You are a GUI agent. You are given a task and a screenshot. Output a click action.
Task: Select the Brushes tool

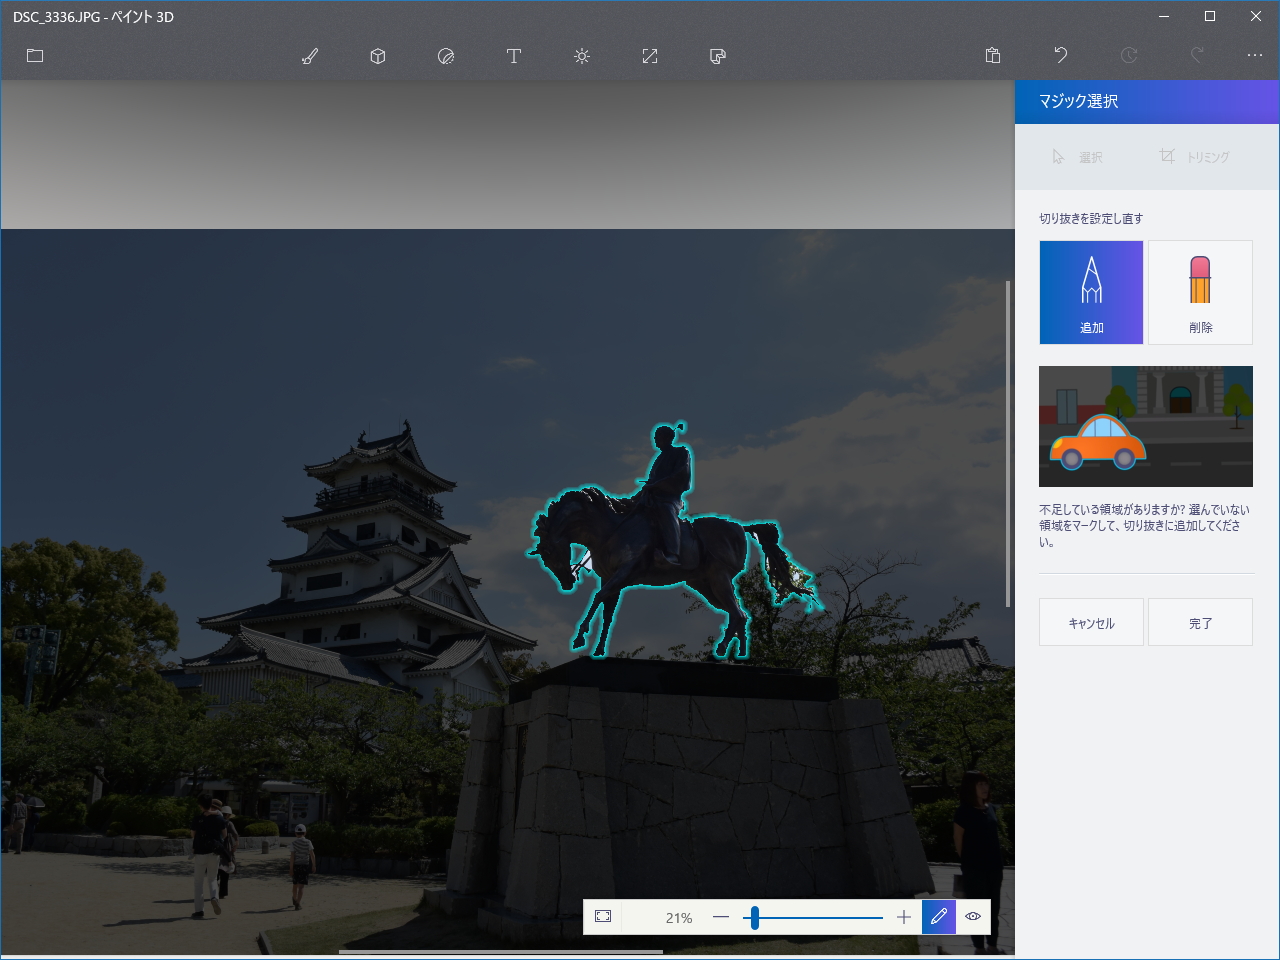click(x=310, y=56)
